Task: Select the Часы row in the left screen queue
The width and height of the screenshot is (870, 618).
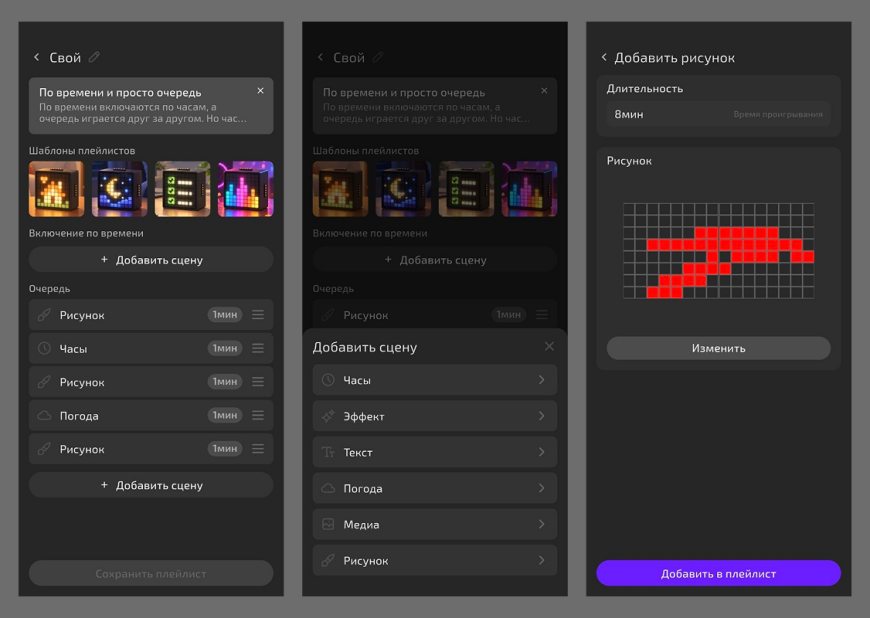Action: pos(151,348)
